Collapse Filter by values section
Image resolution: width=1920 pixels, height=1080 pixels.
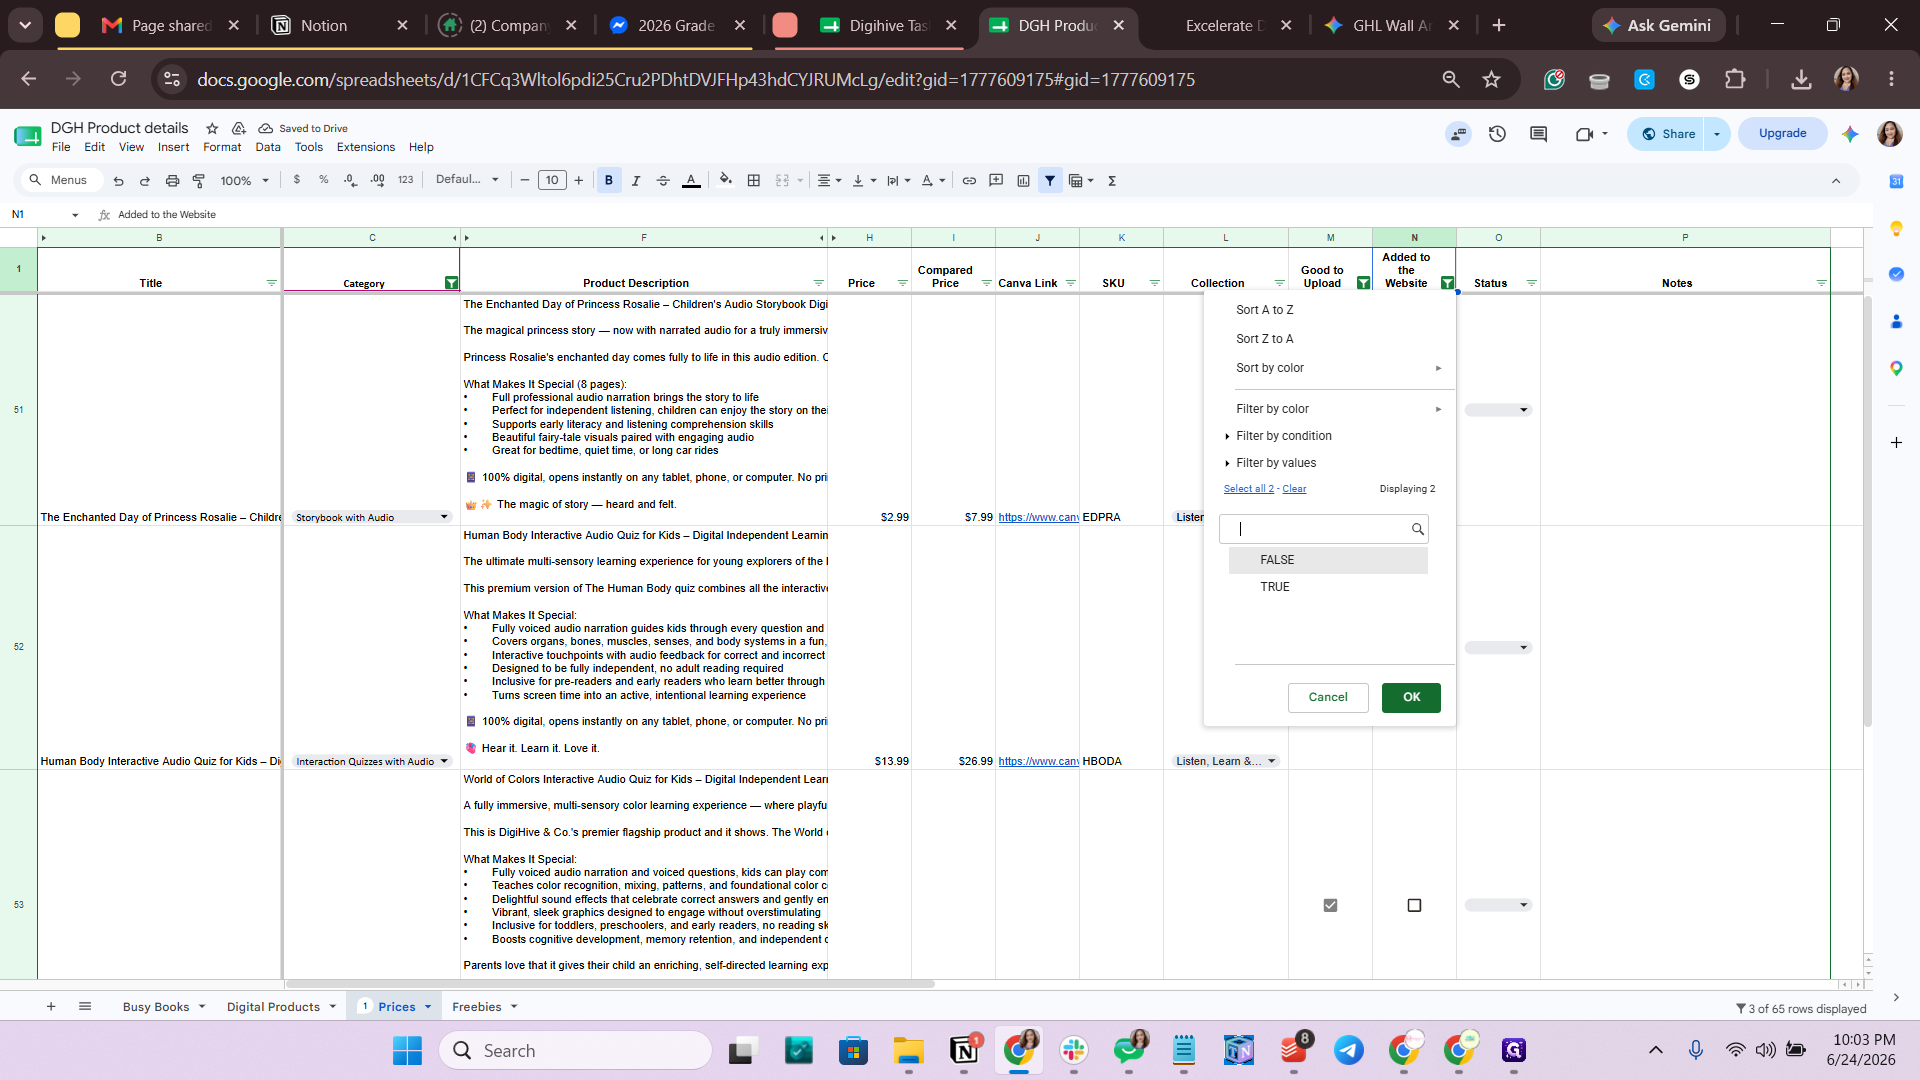pyautogui.click(x=1275, y=463)
